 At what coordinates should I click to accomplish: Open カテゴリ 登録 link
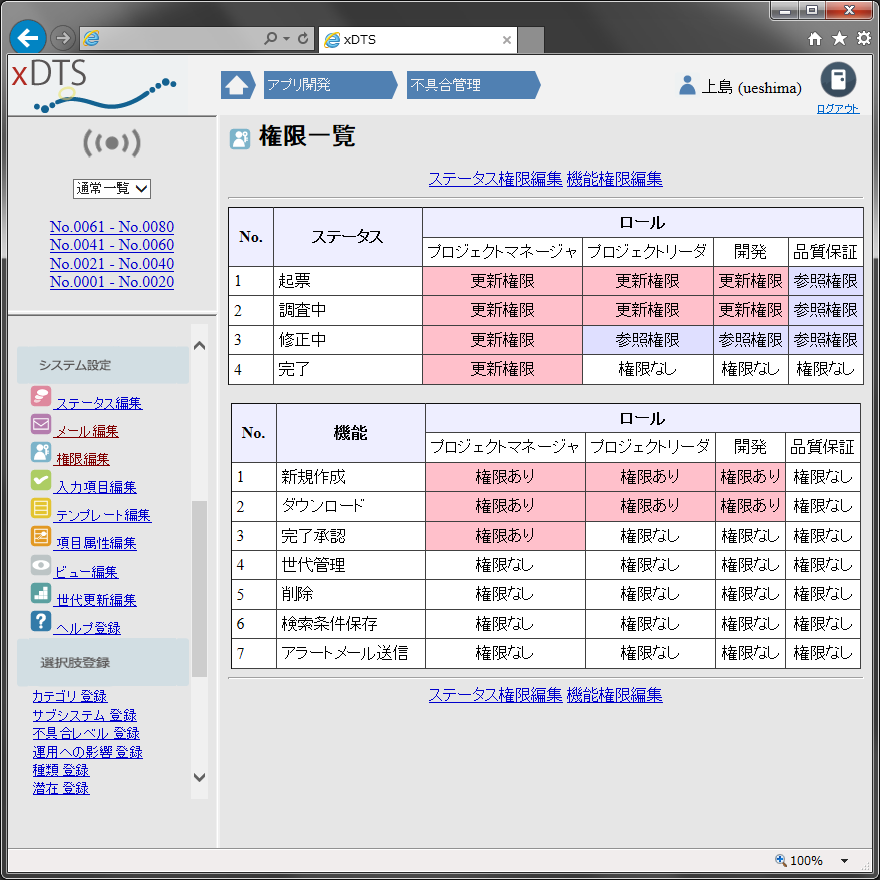[x=70, y=696]
